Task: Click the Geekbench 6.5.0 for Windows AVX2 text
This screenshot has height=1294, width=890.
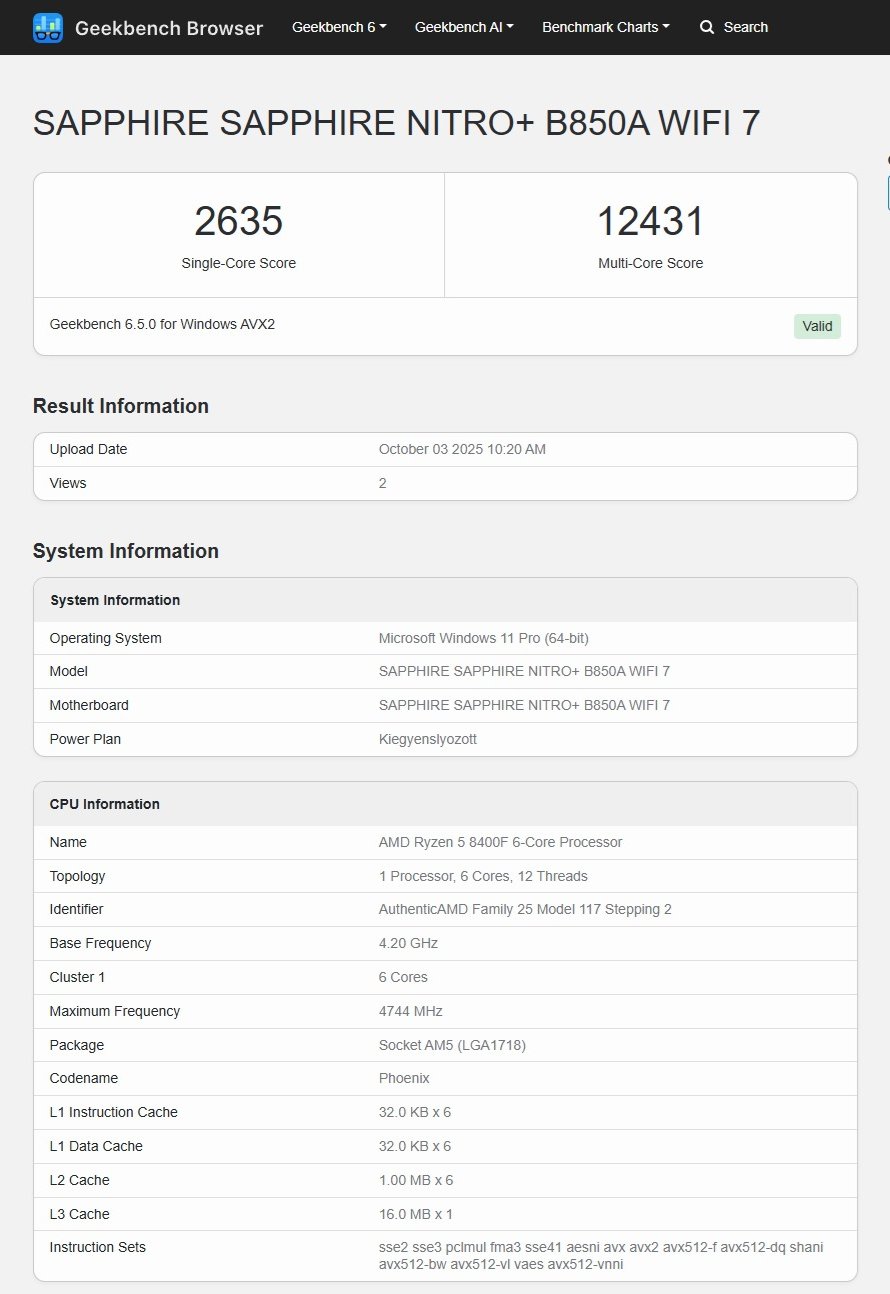Action: point(162,324)
